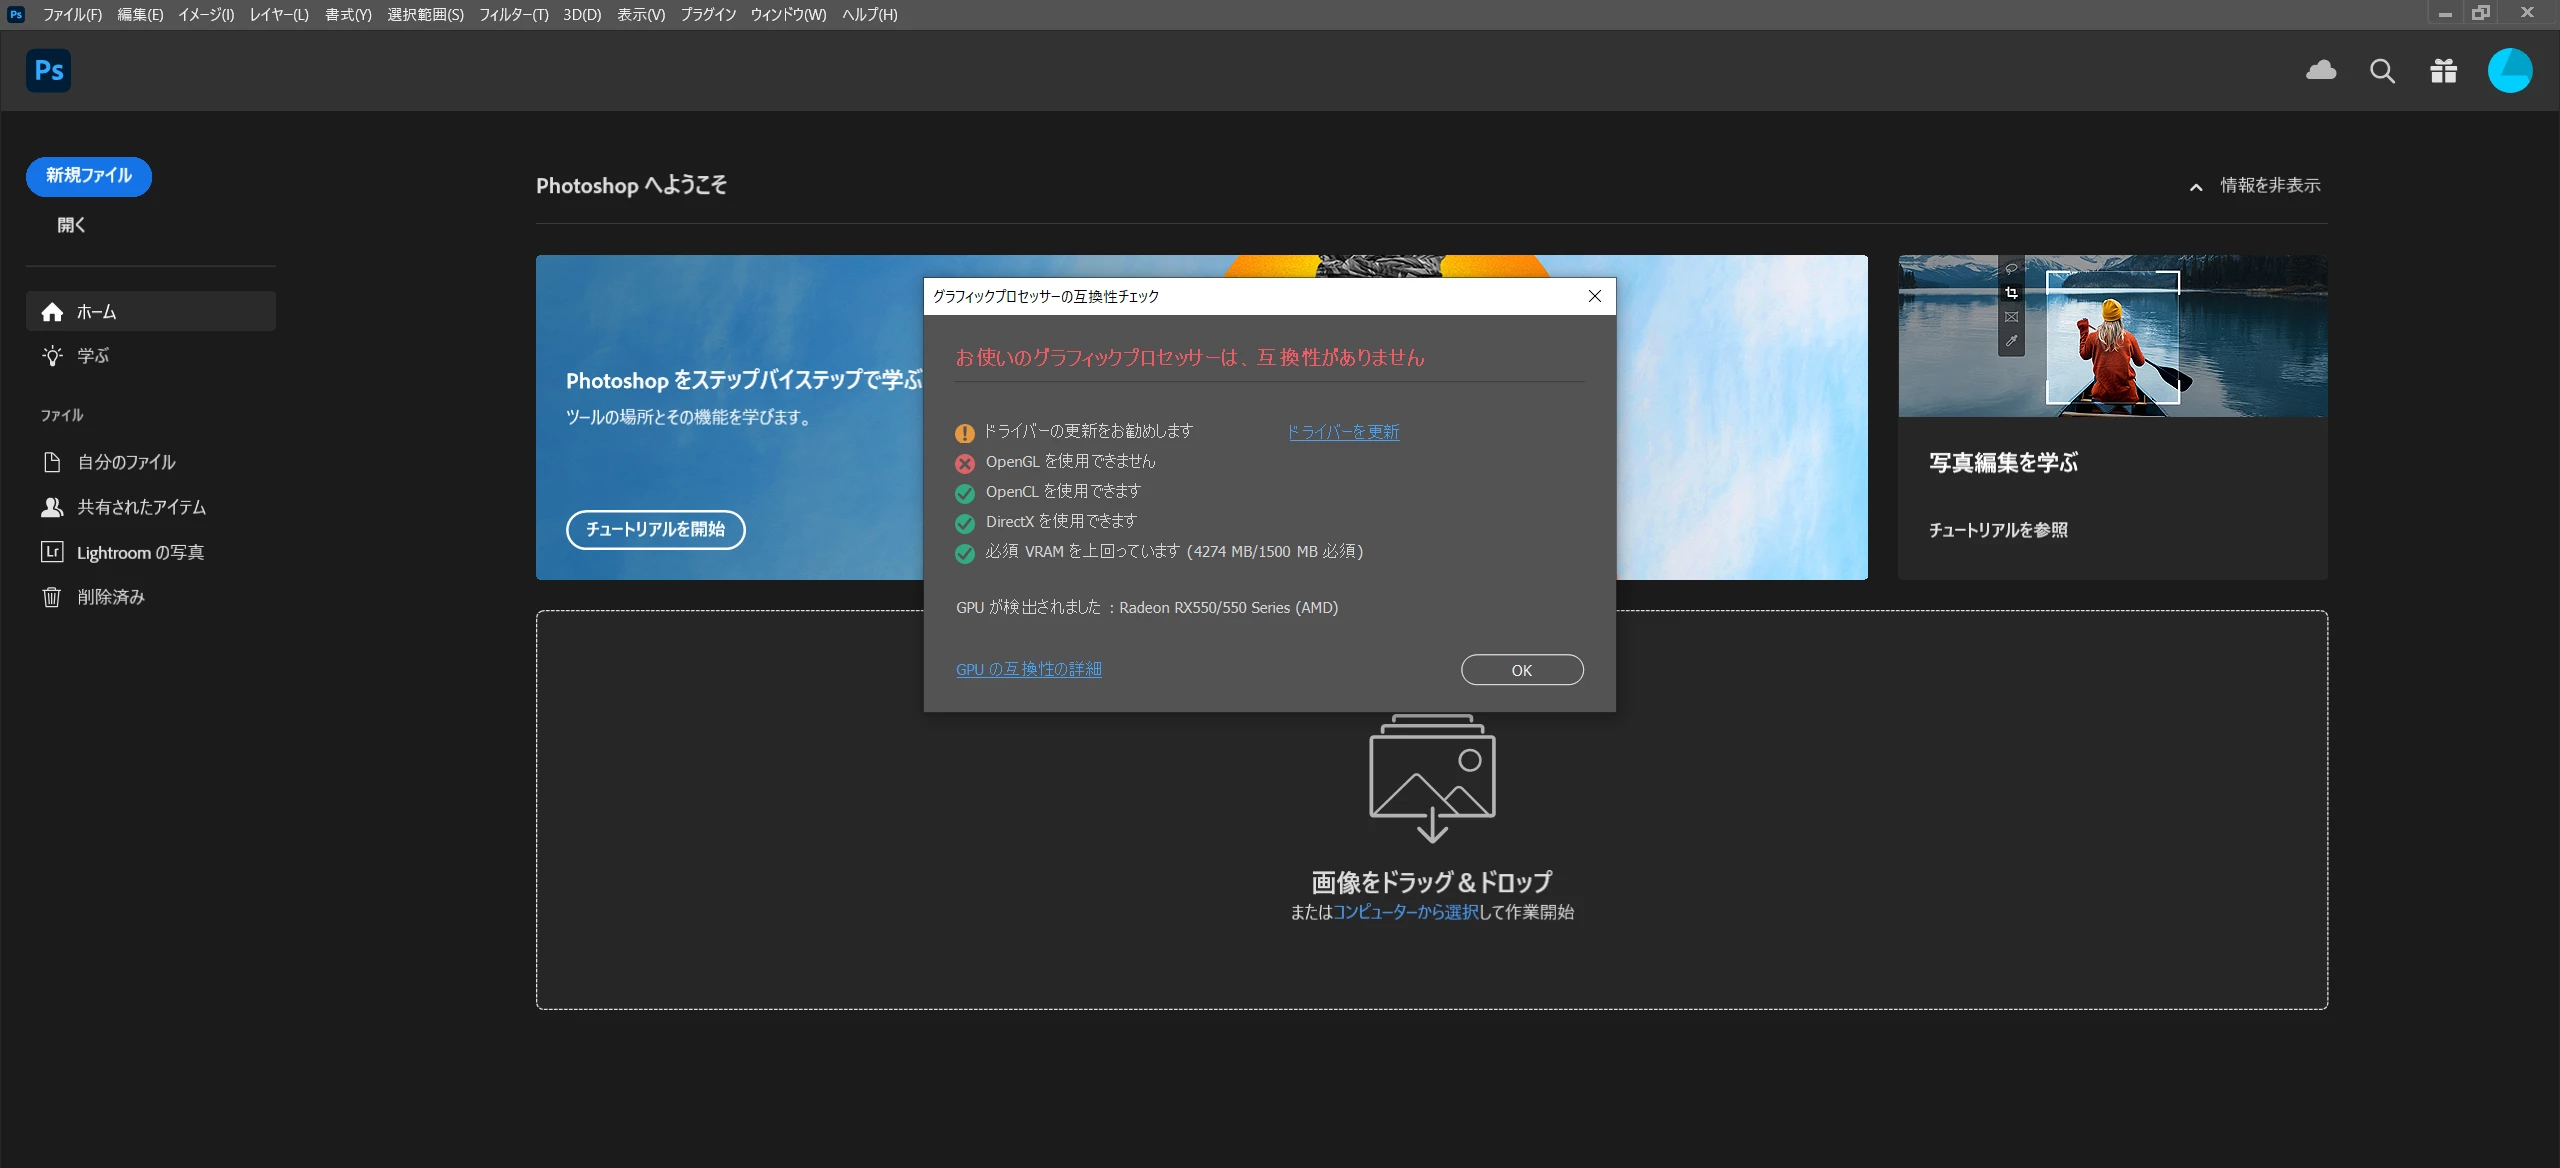The height and width of the screenshot is (1168, 2560).
Task: Open 削除済み trash section
Action: coord(110,597)
